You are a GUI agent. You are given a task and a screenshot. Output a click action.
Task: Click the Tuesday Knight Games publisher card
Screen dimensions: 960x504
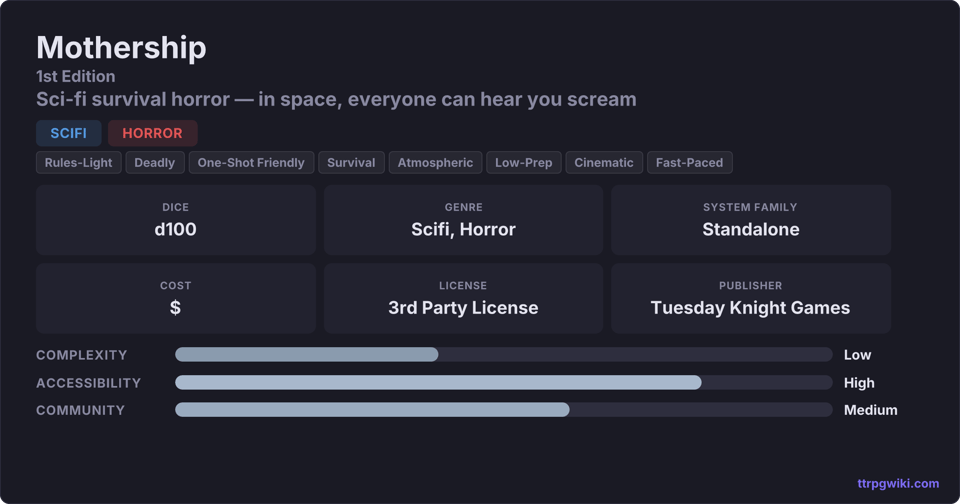[x=750, y=298]
